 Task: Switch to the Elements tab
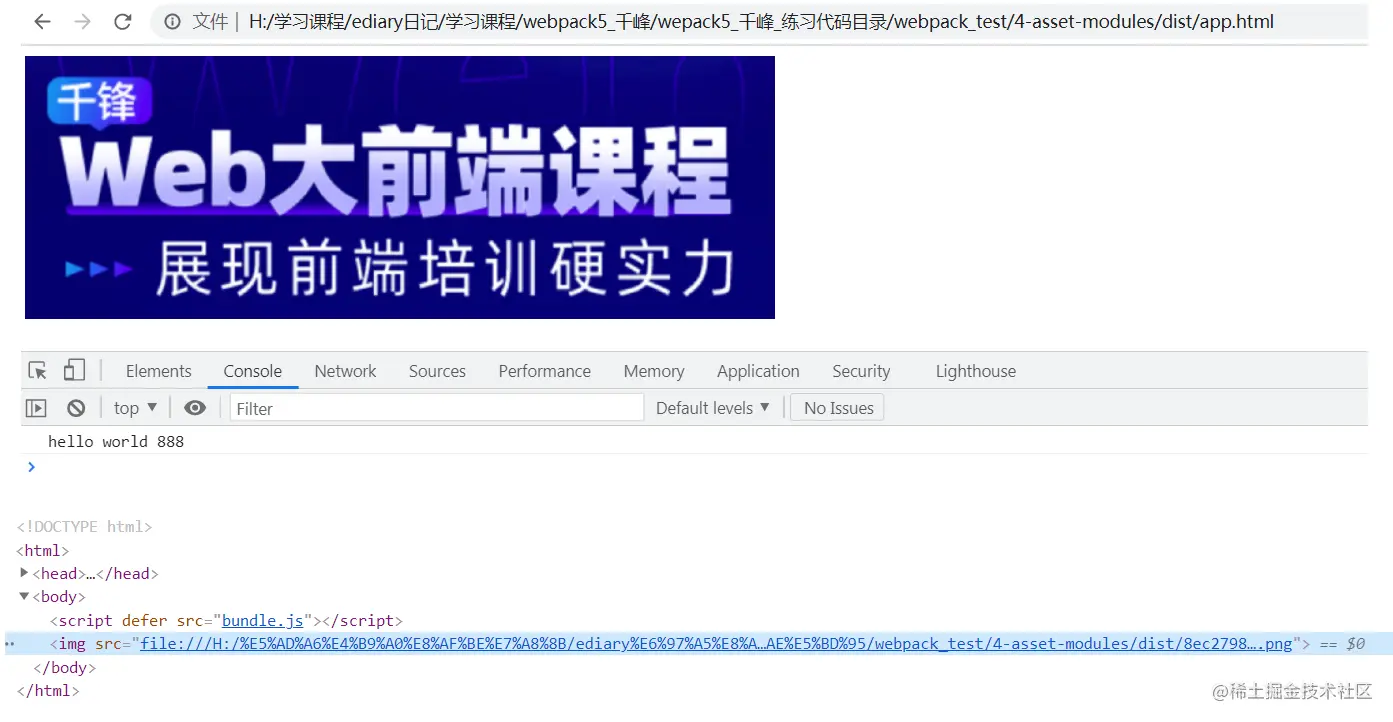158,371
